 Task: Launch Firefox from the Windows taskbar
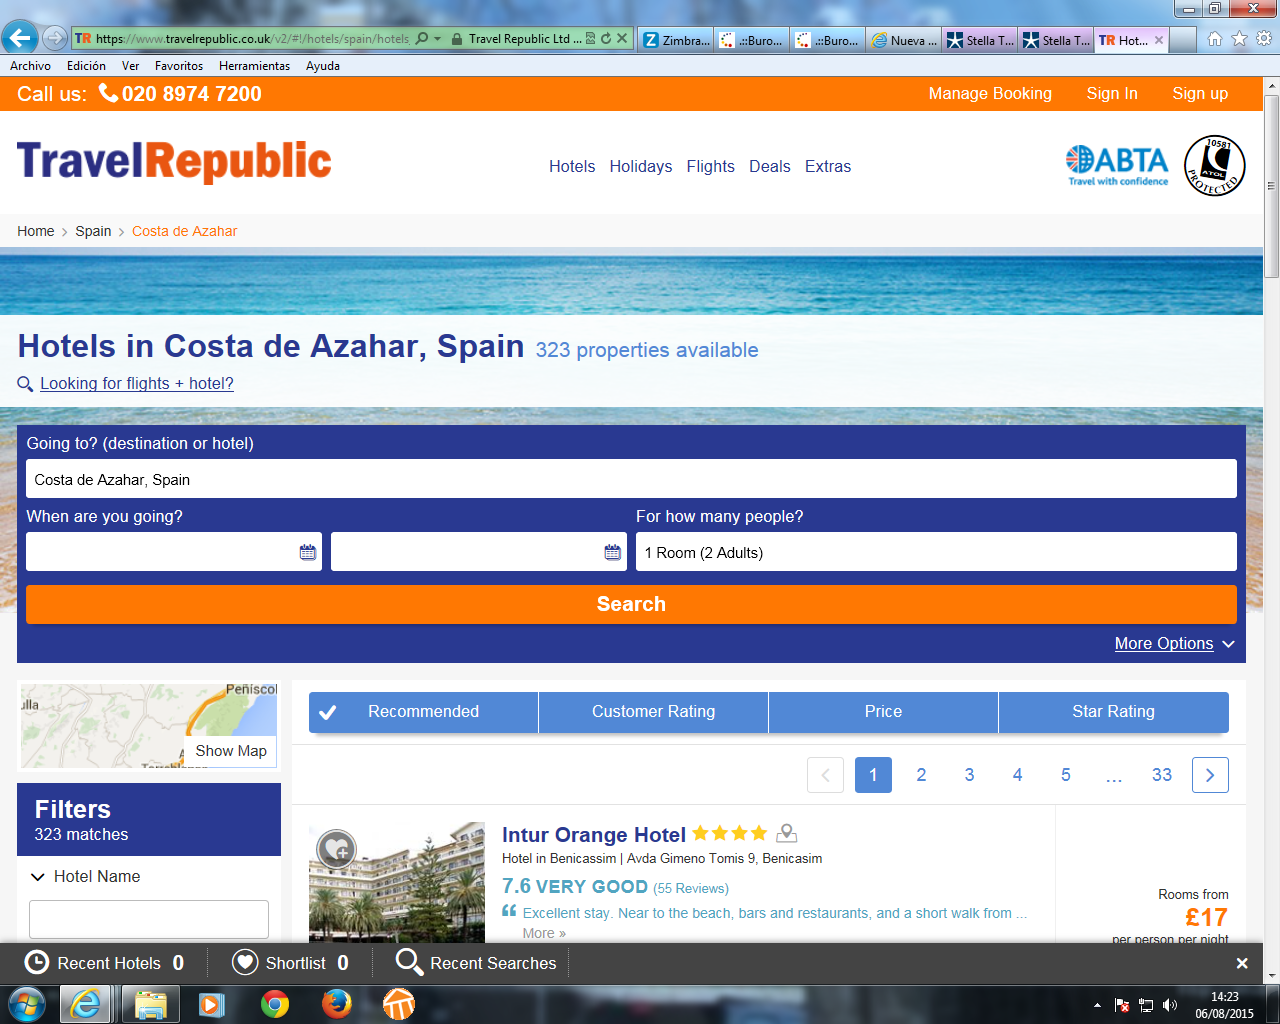click(x=336, y=1003)
